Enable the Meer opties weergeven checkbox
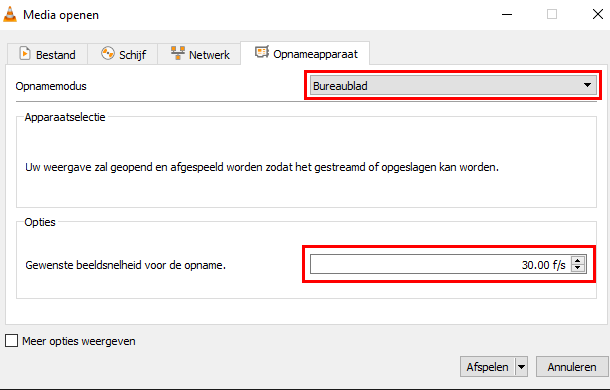This screenshot has height=390, width=610. tap(11, 341)
